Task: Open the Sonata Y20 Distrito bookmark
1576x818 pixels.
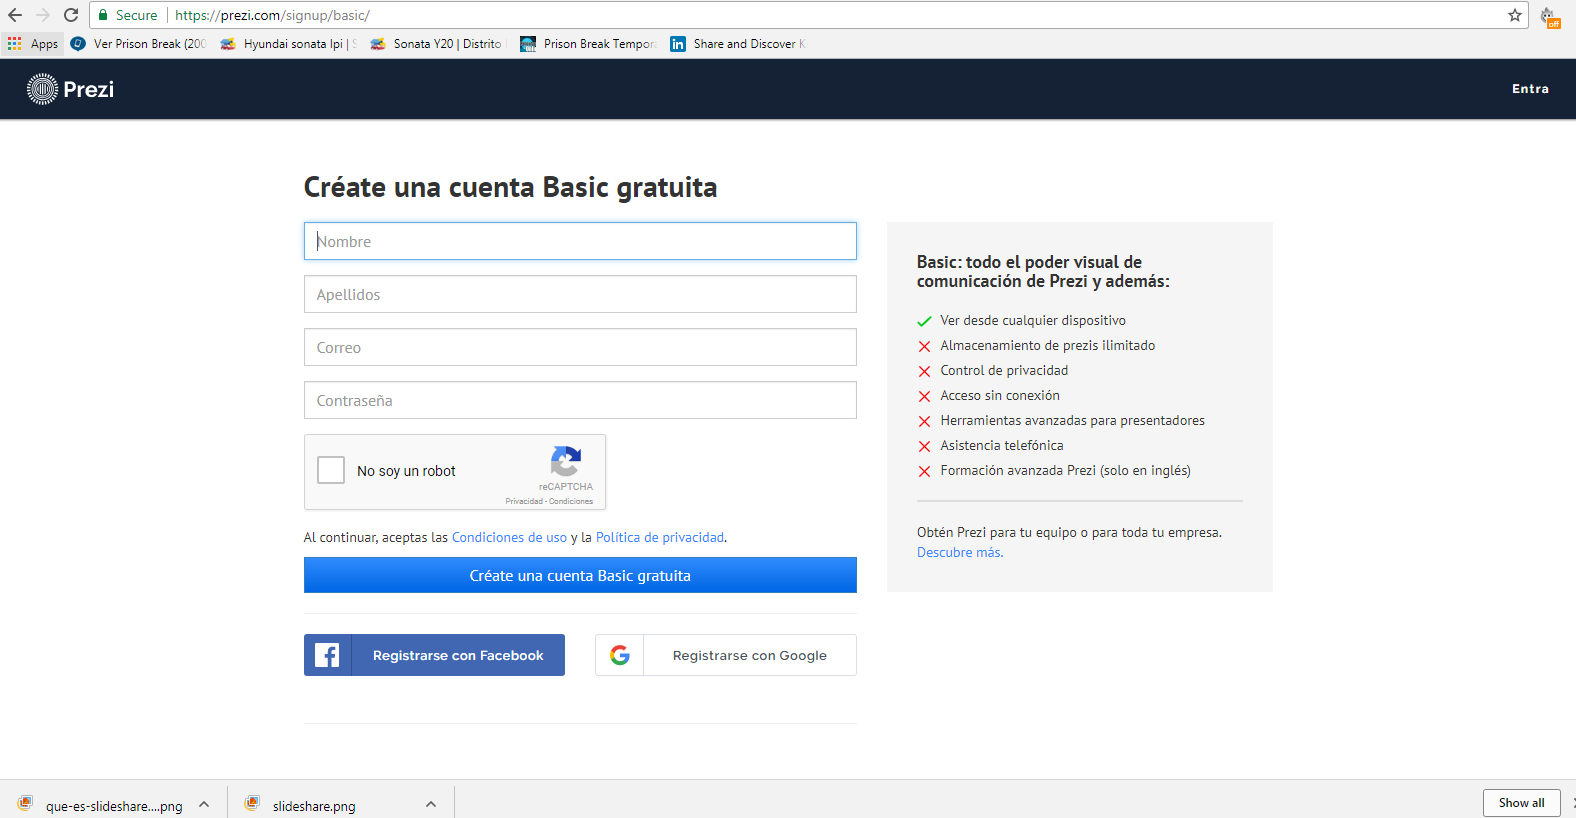Action: pos(437,44)
